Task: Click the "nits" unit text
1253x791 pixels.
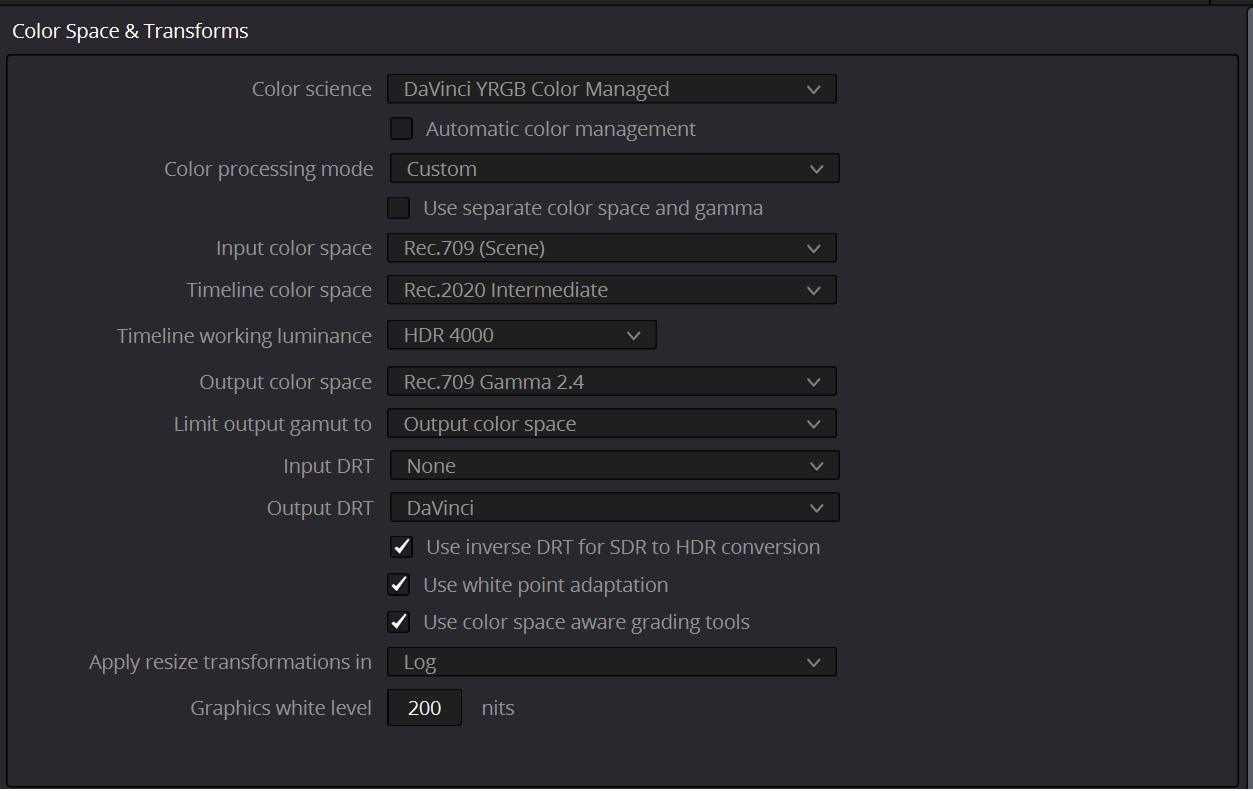Action: click(498, 708)
